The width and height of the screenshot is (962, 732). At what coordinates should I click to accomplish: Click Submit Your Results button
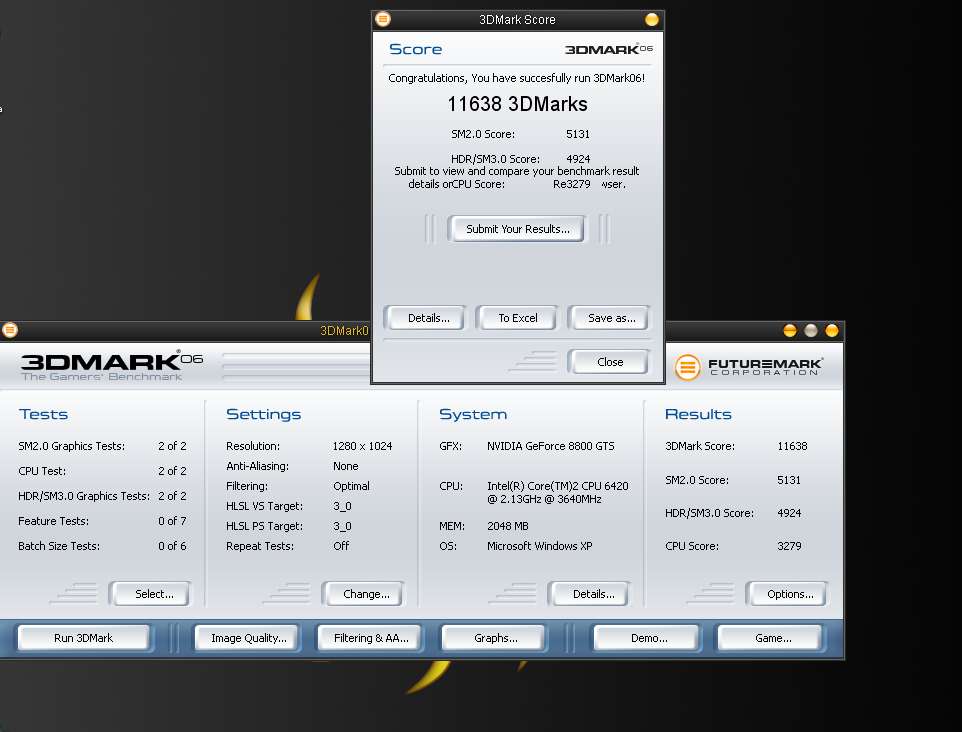[x=517, y=229]
